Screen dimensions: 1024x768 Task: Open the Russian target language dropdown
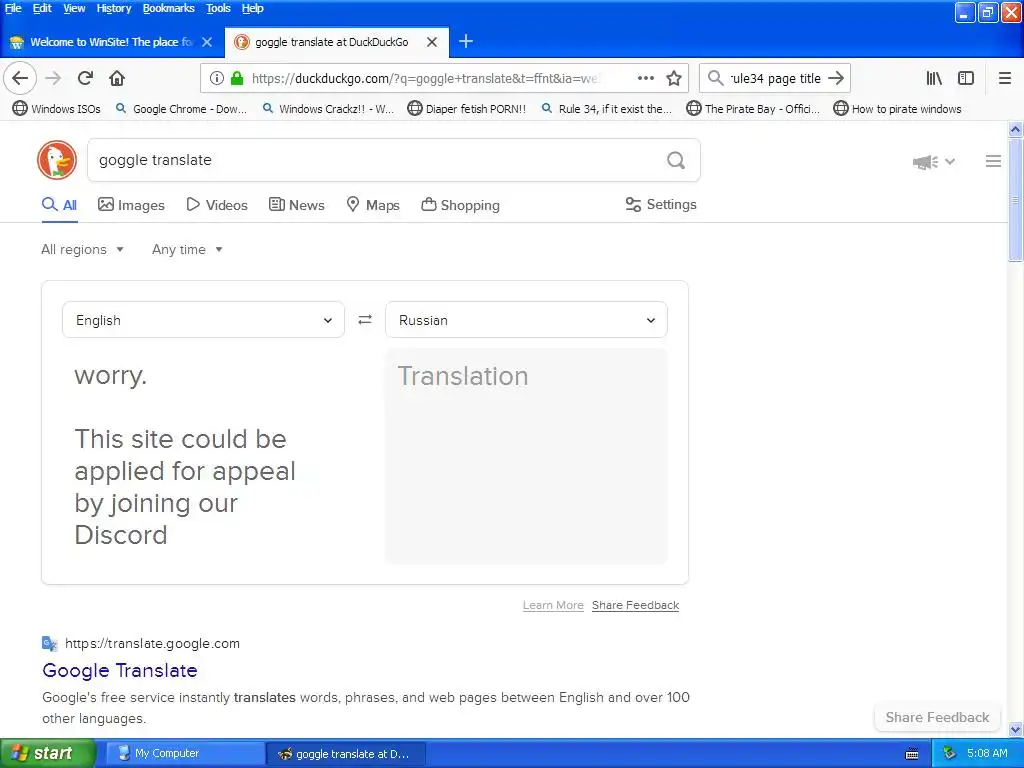click(526, 320)
